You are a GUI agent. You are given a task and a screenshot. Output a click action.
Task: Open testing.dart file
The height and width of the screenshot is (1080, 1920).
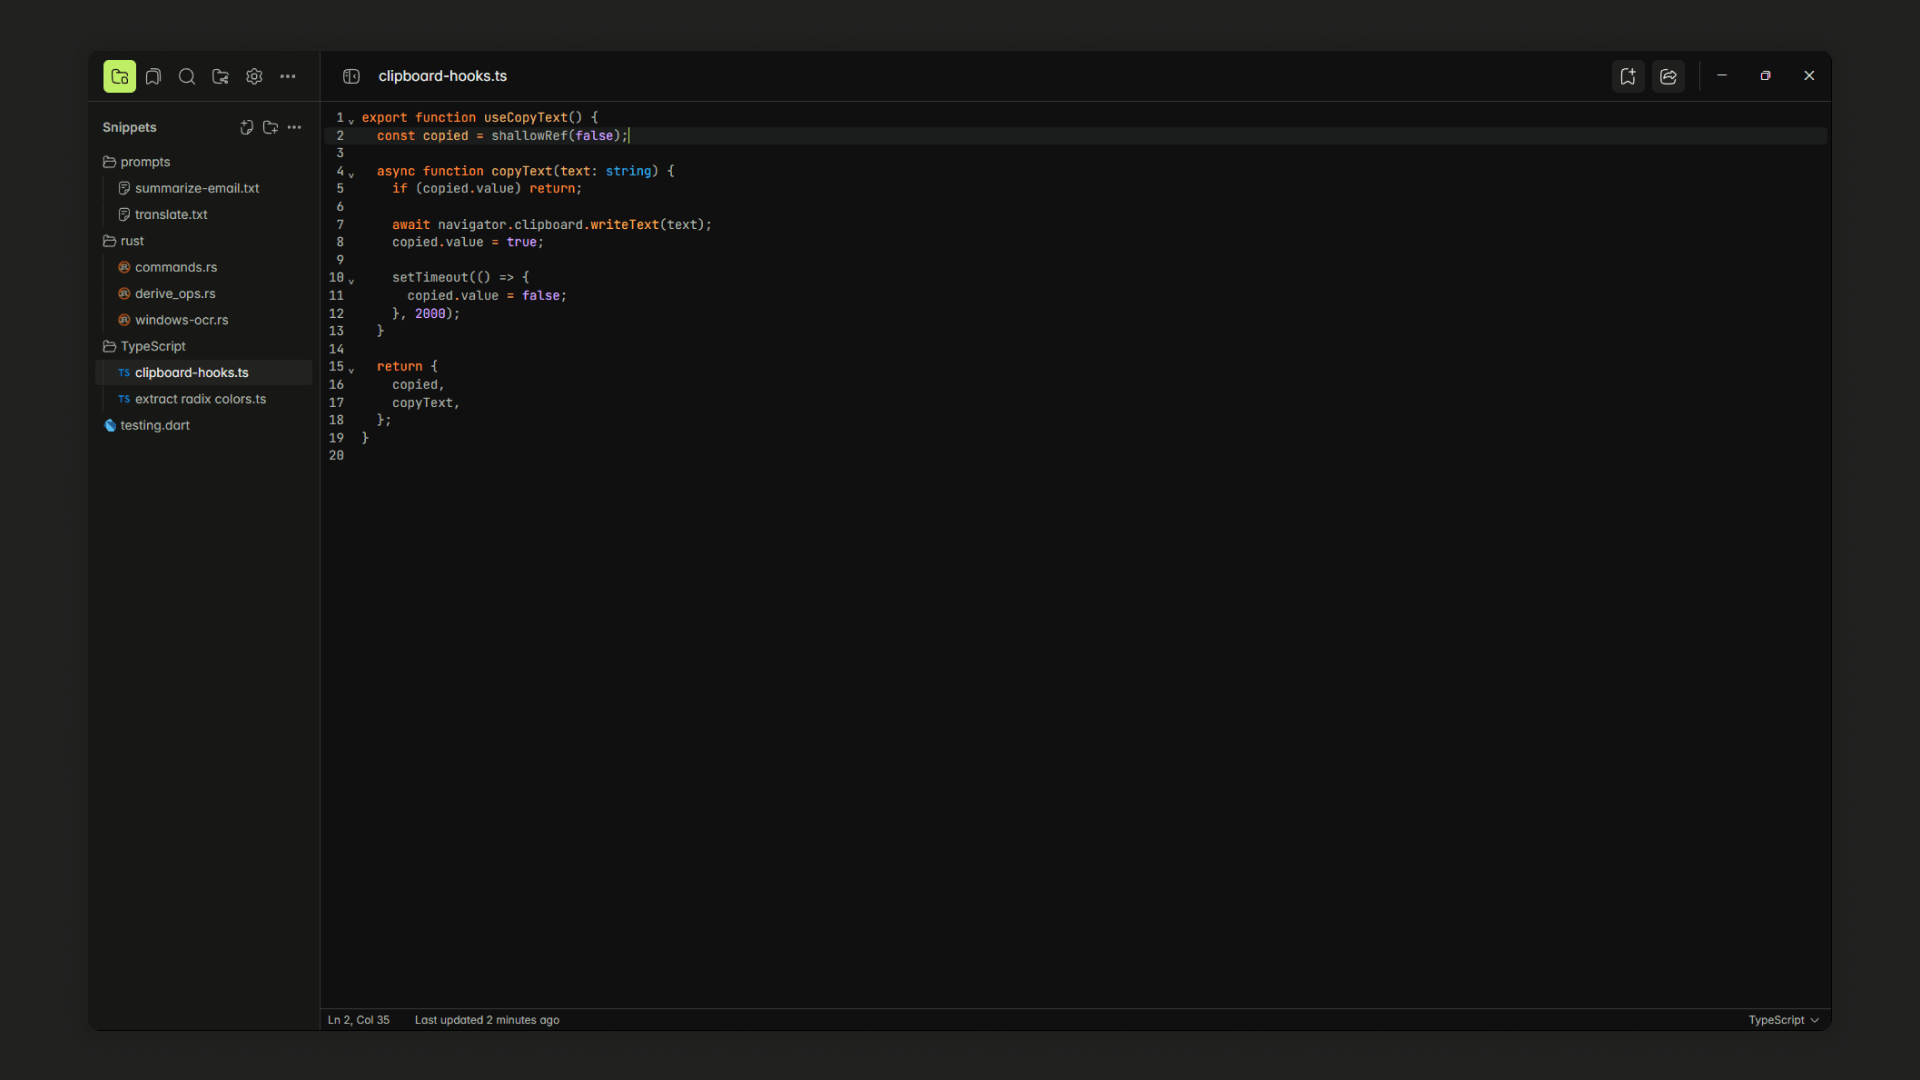tap(155, 425)
